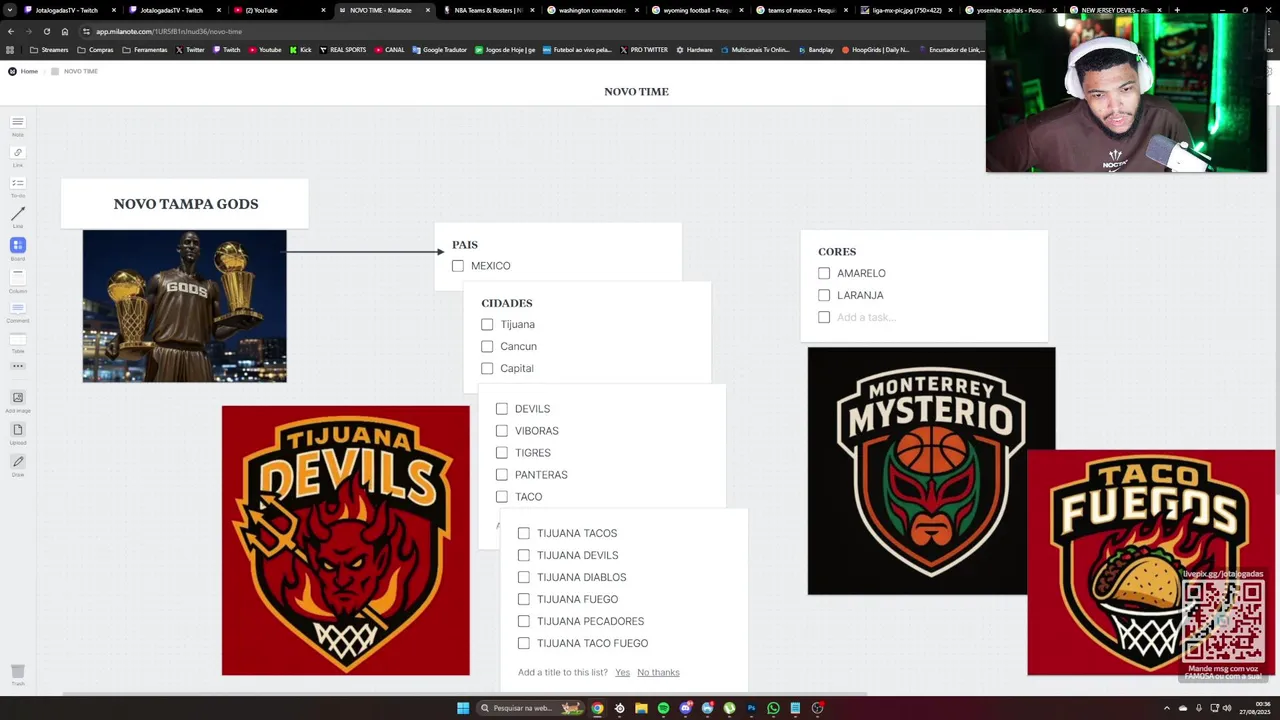
Task: Click the browser address bar URL
Action: [x=169, y=31]
